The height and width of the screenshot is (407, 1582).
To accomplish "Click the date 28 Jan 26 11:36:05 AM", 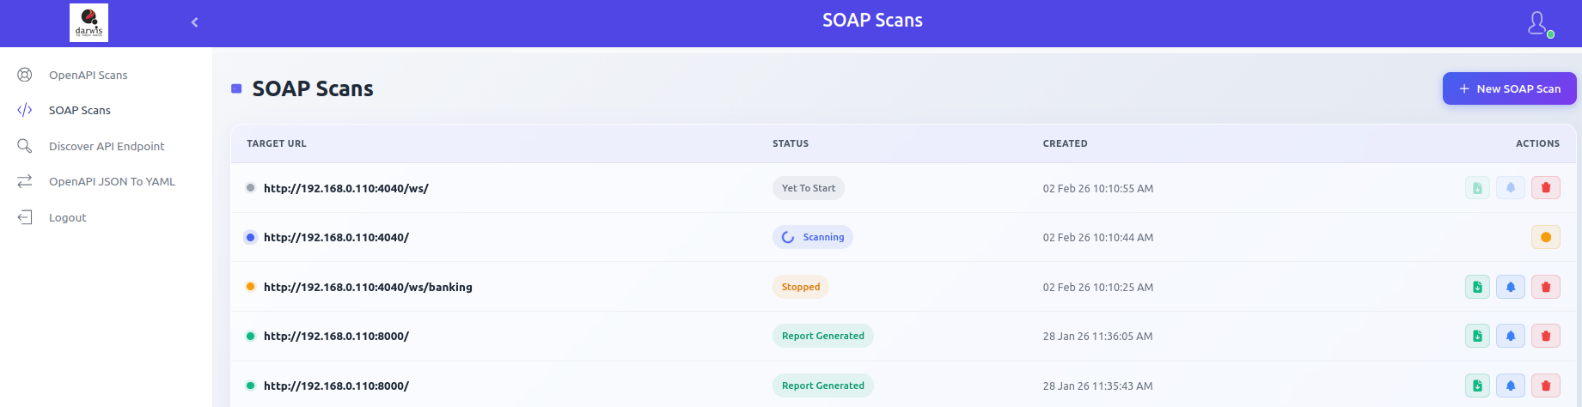I will [1098, 336].
